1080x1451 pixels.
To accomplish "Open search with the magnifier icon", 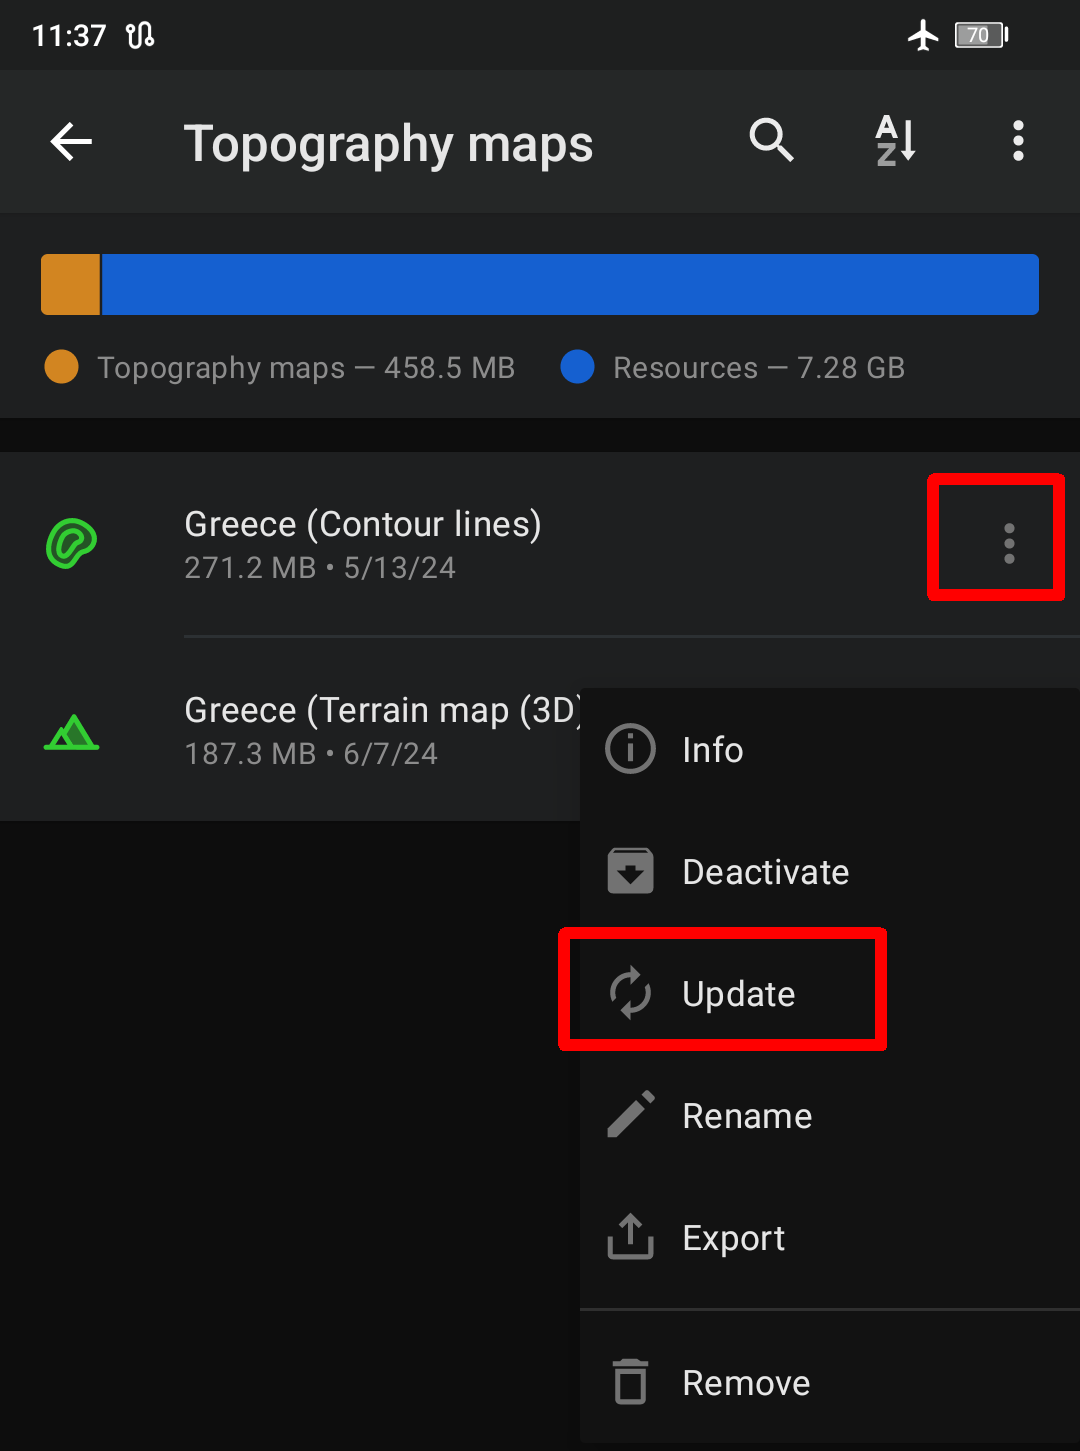I will pos(772,141).
